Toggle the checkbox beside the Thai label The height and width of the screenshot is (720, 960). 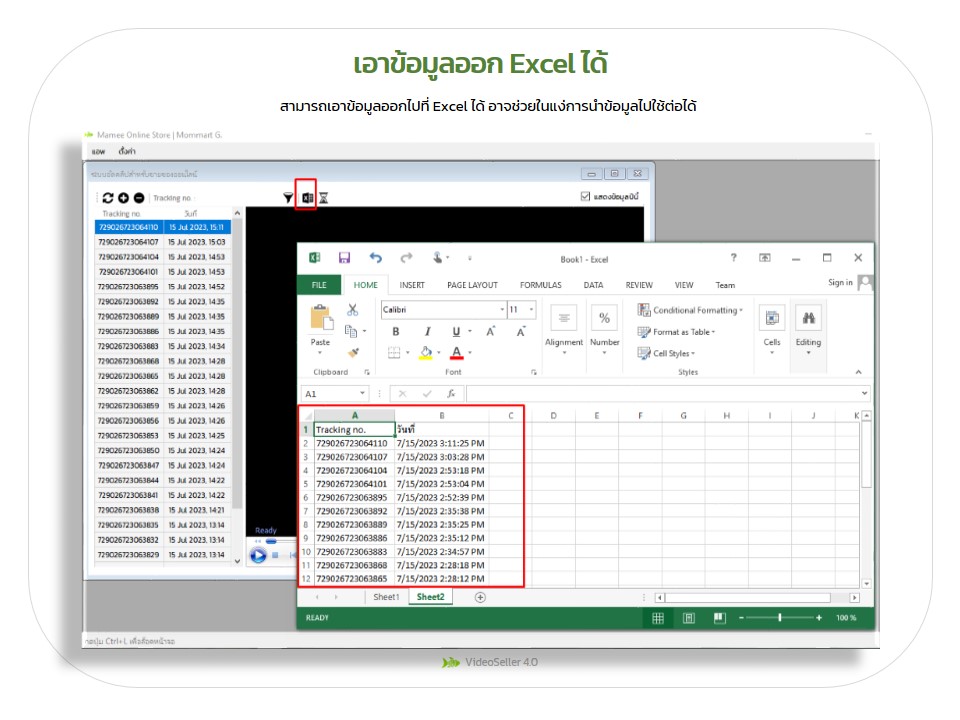pyautogui.click(x=585, y=197)
